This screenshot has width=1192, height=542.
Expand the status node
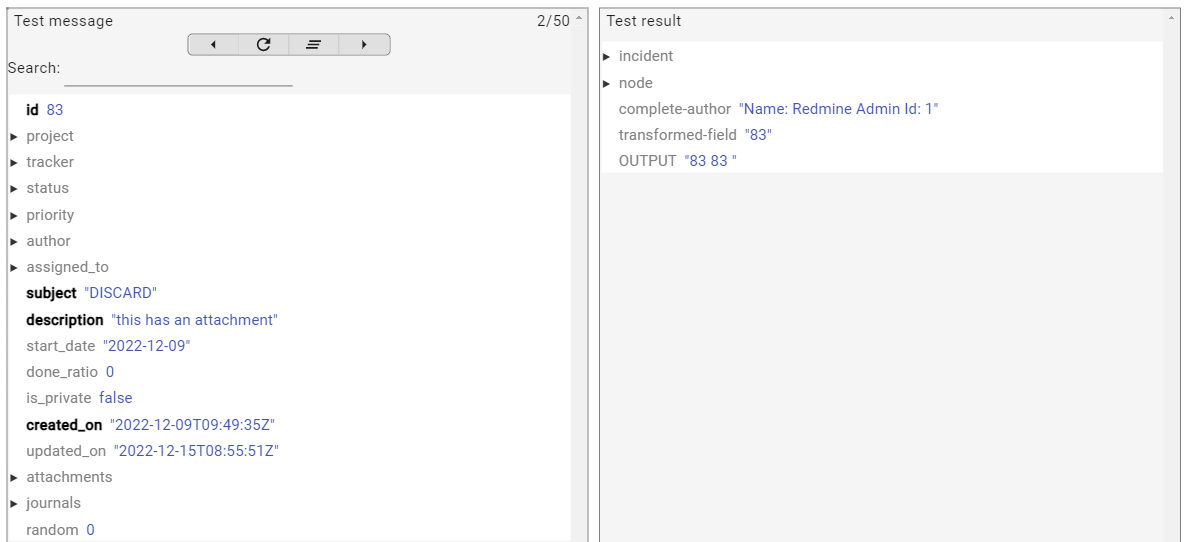click(x=15, y=188)
